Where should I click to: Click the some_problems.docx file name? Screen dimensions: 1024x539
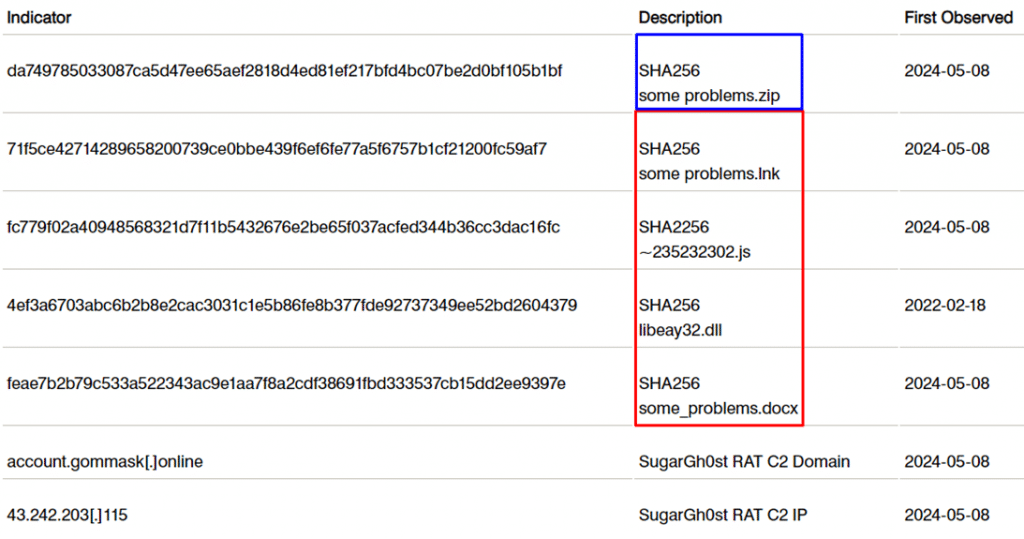718,409
